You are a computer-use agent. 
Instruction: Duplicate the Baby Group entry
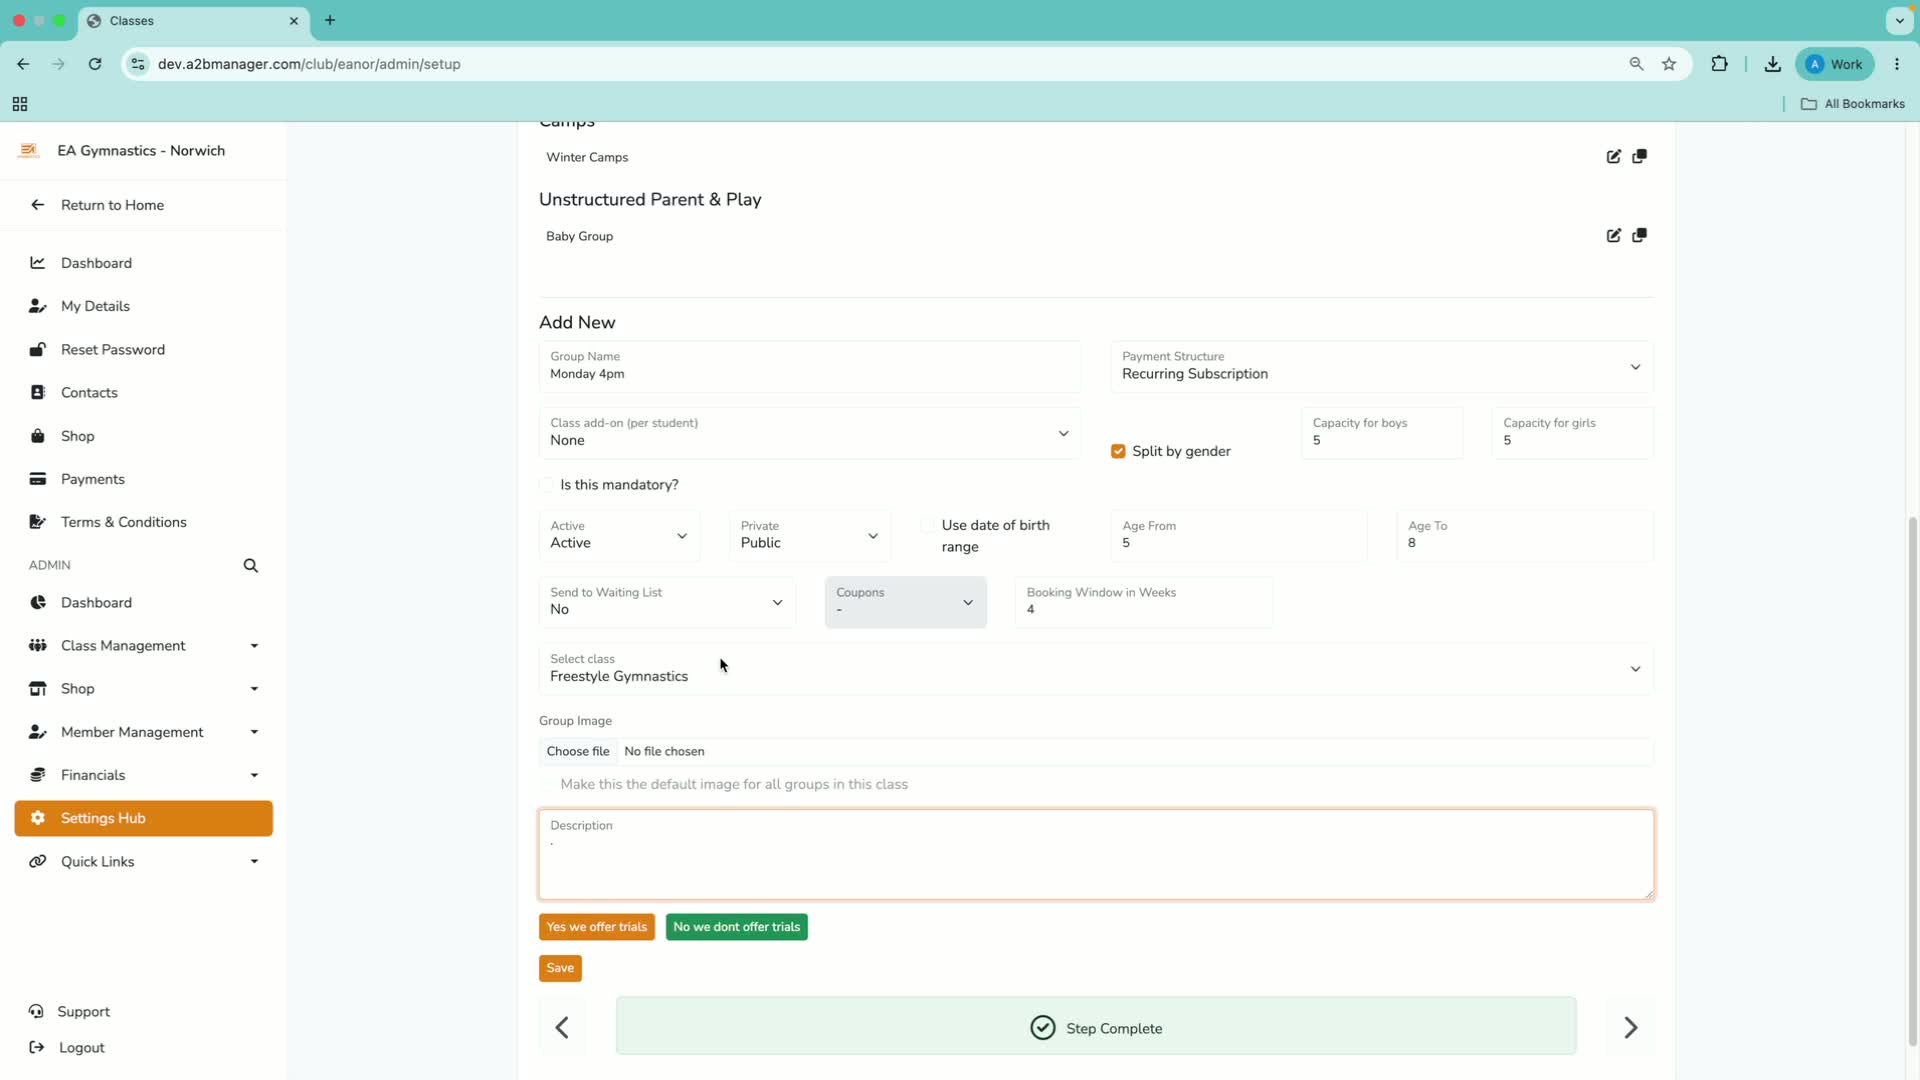pos(1639,236)
